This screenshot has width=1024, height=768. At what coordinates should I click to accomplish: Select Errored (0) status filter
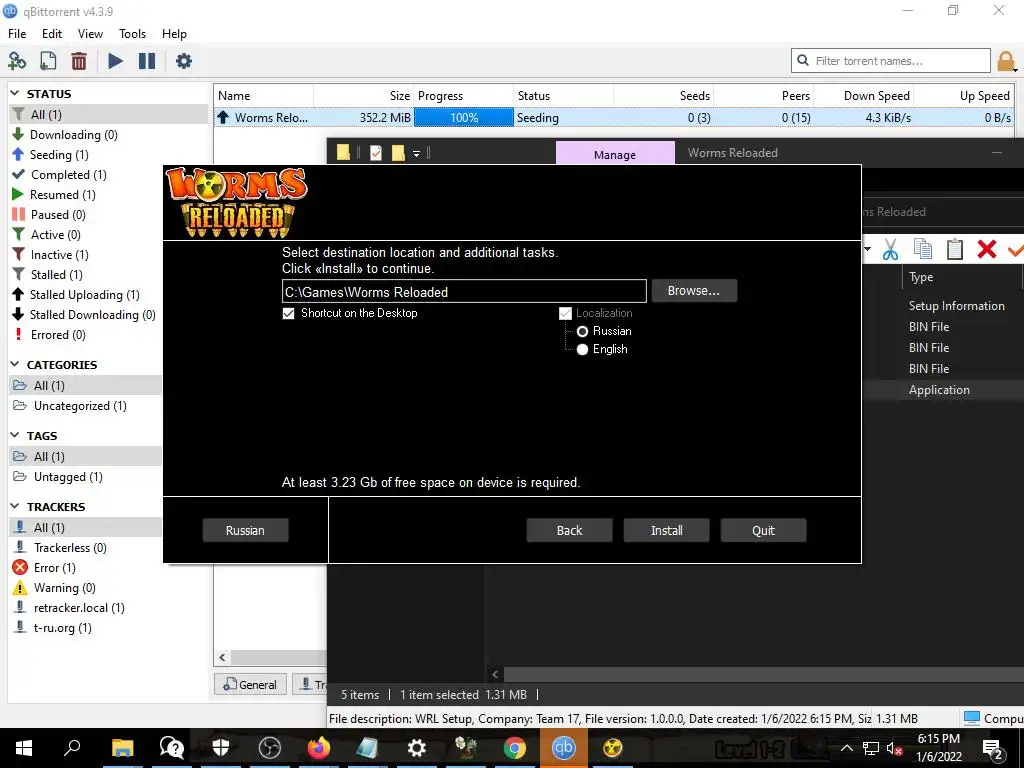click(58, 334)
